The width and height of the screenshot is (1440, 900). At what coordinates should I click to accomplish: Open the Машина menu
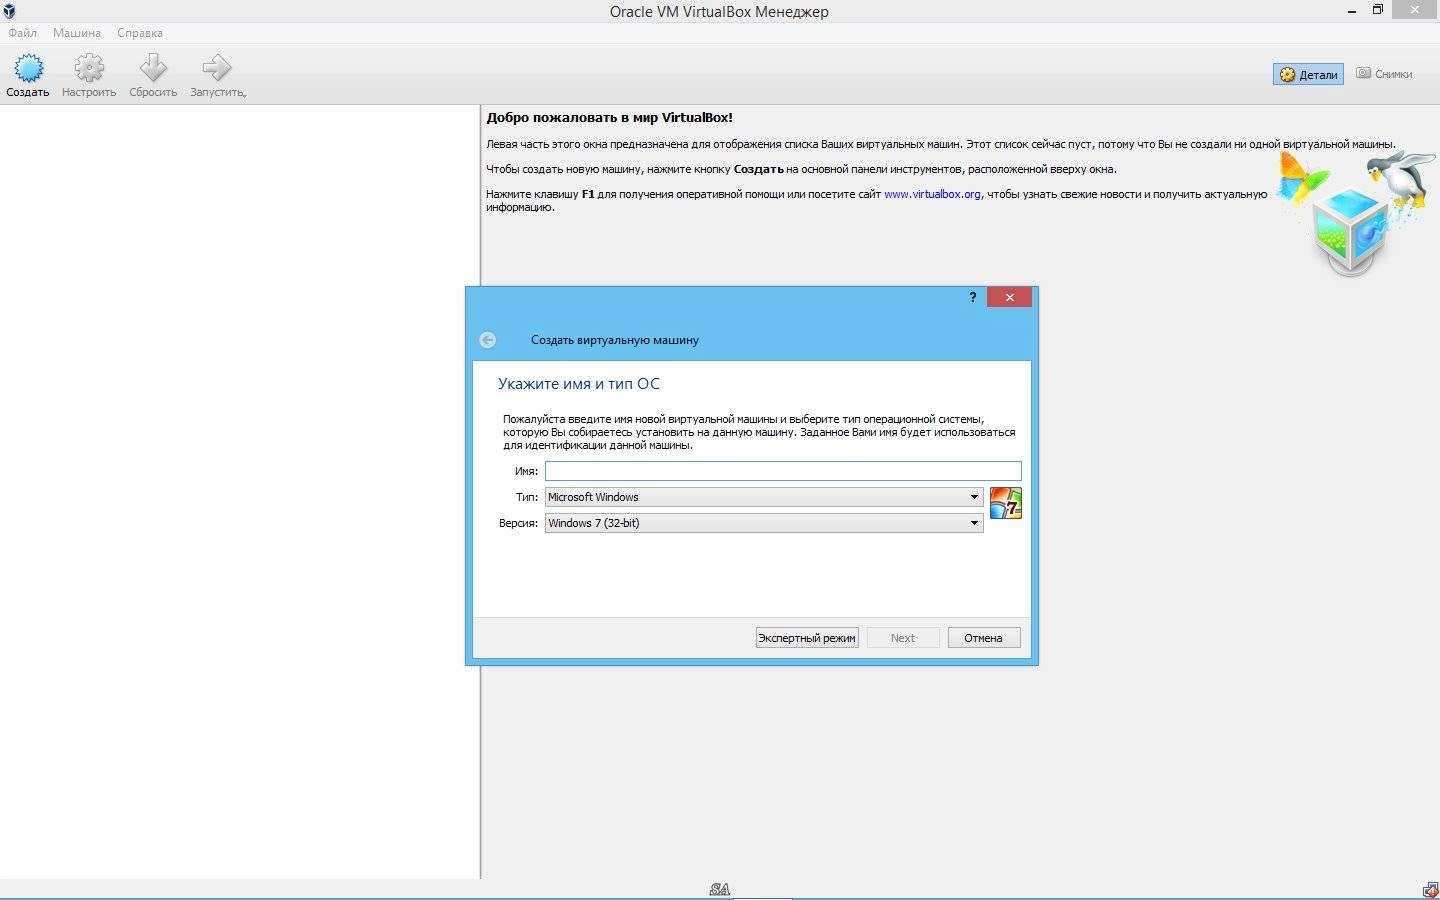point(77,33)
